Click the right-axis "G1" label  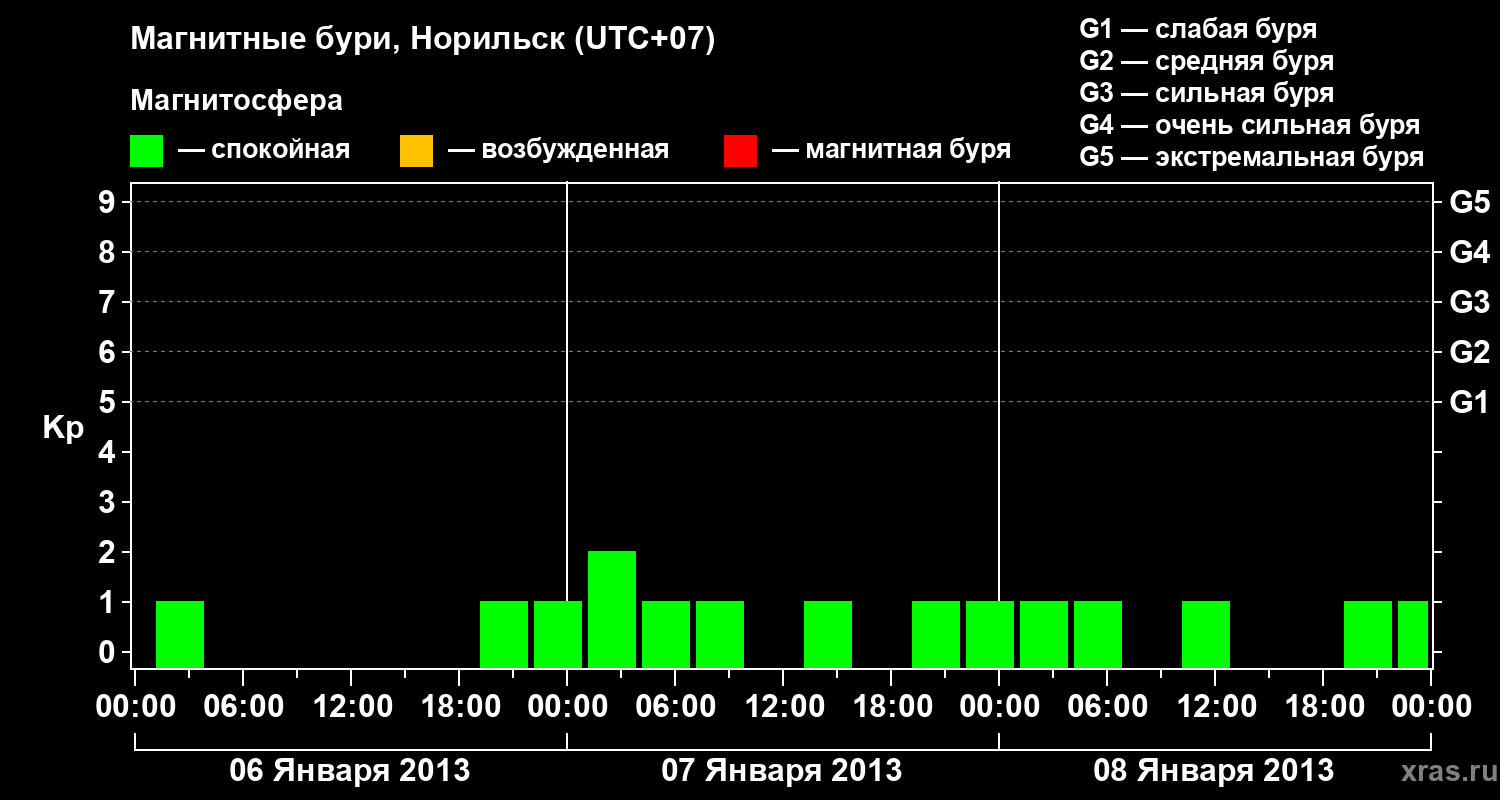click(1469, 402)
